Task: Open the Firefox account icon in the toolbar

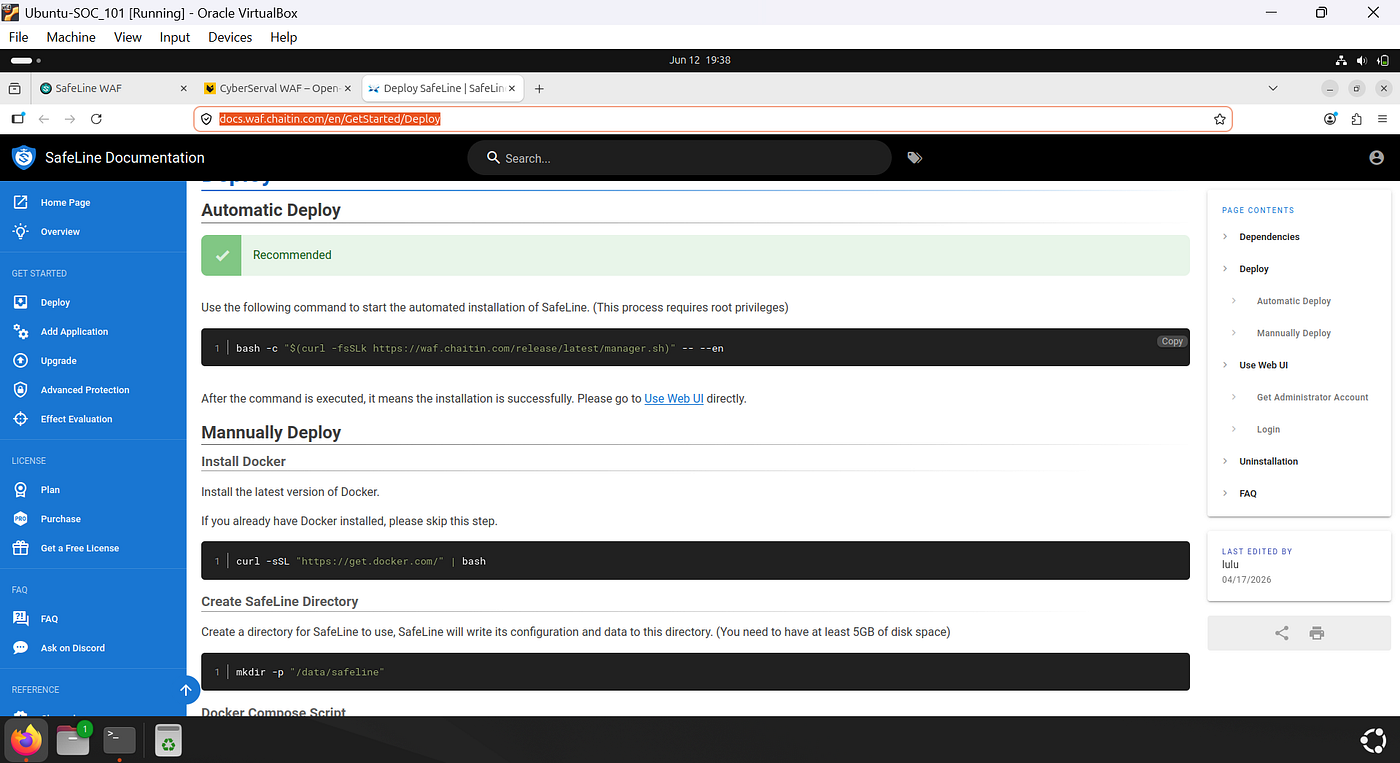Action: pyautogui.click(x=1330, y=119)
